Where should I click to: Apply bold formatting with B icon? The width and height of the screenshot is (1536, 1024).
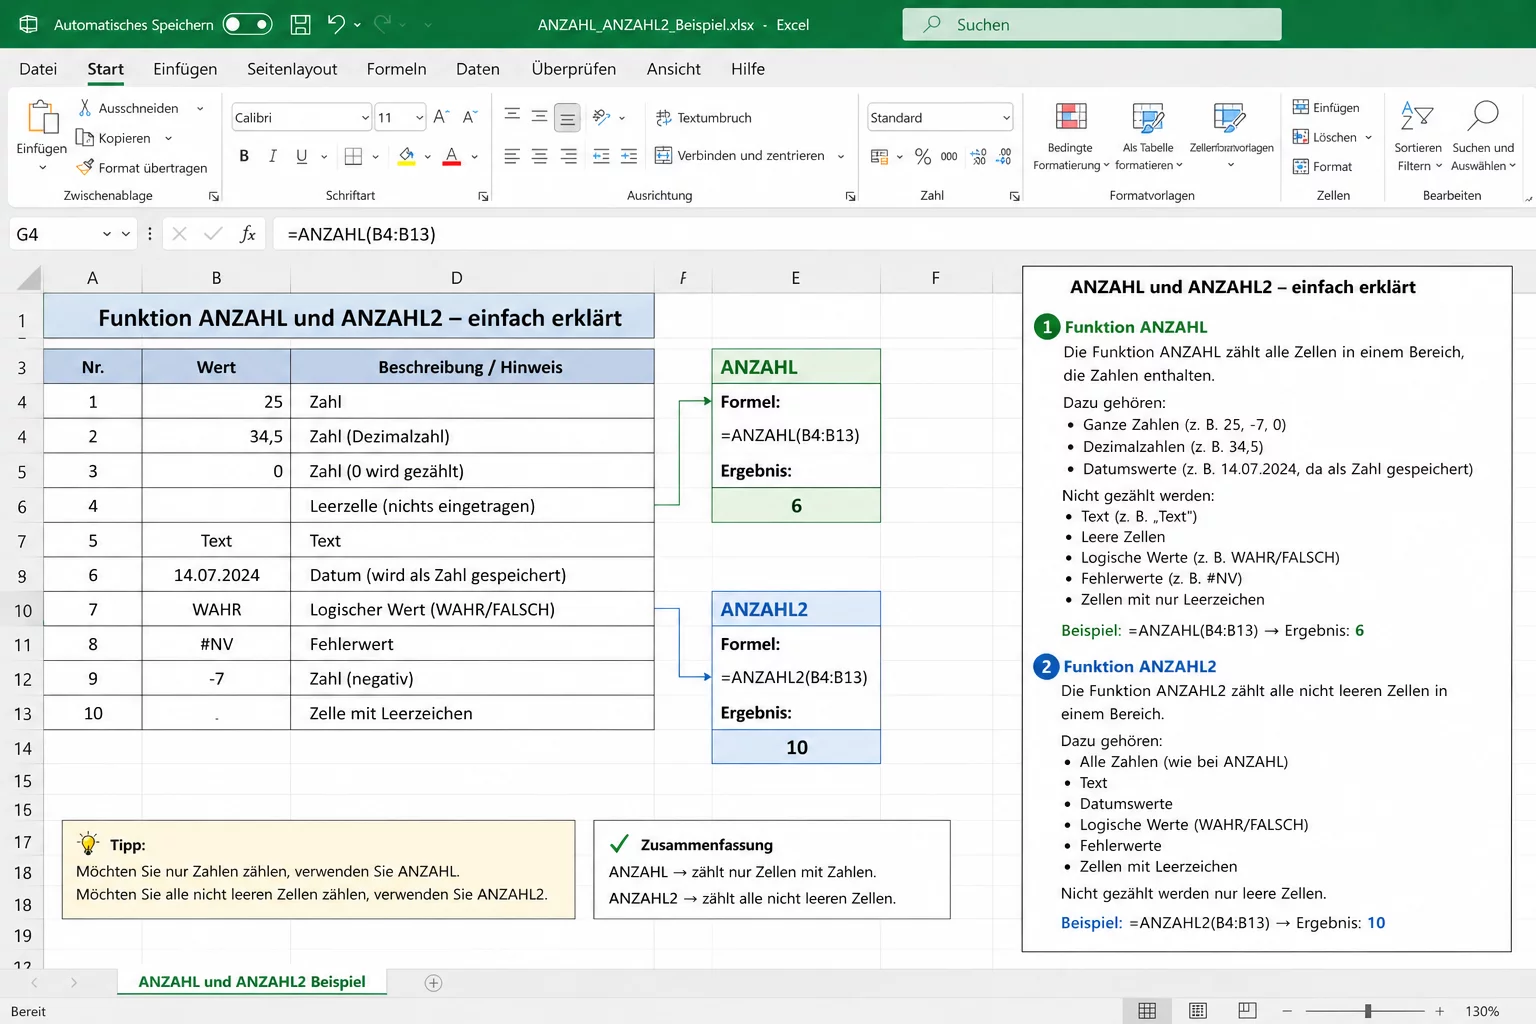[244, 156]
